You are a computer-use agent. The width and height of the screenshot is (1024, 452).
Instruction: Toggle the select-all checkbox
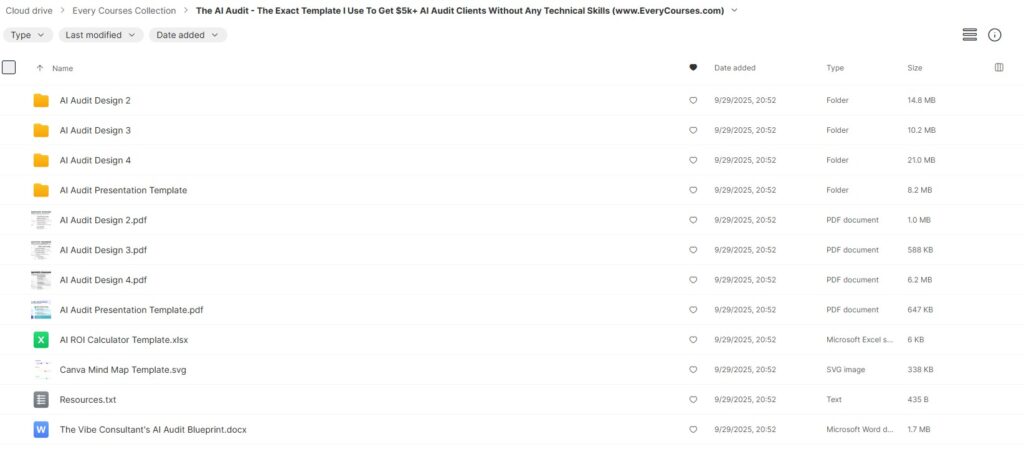(x=9, y=68)
